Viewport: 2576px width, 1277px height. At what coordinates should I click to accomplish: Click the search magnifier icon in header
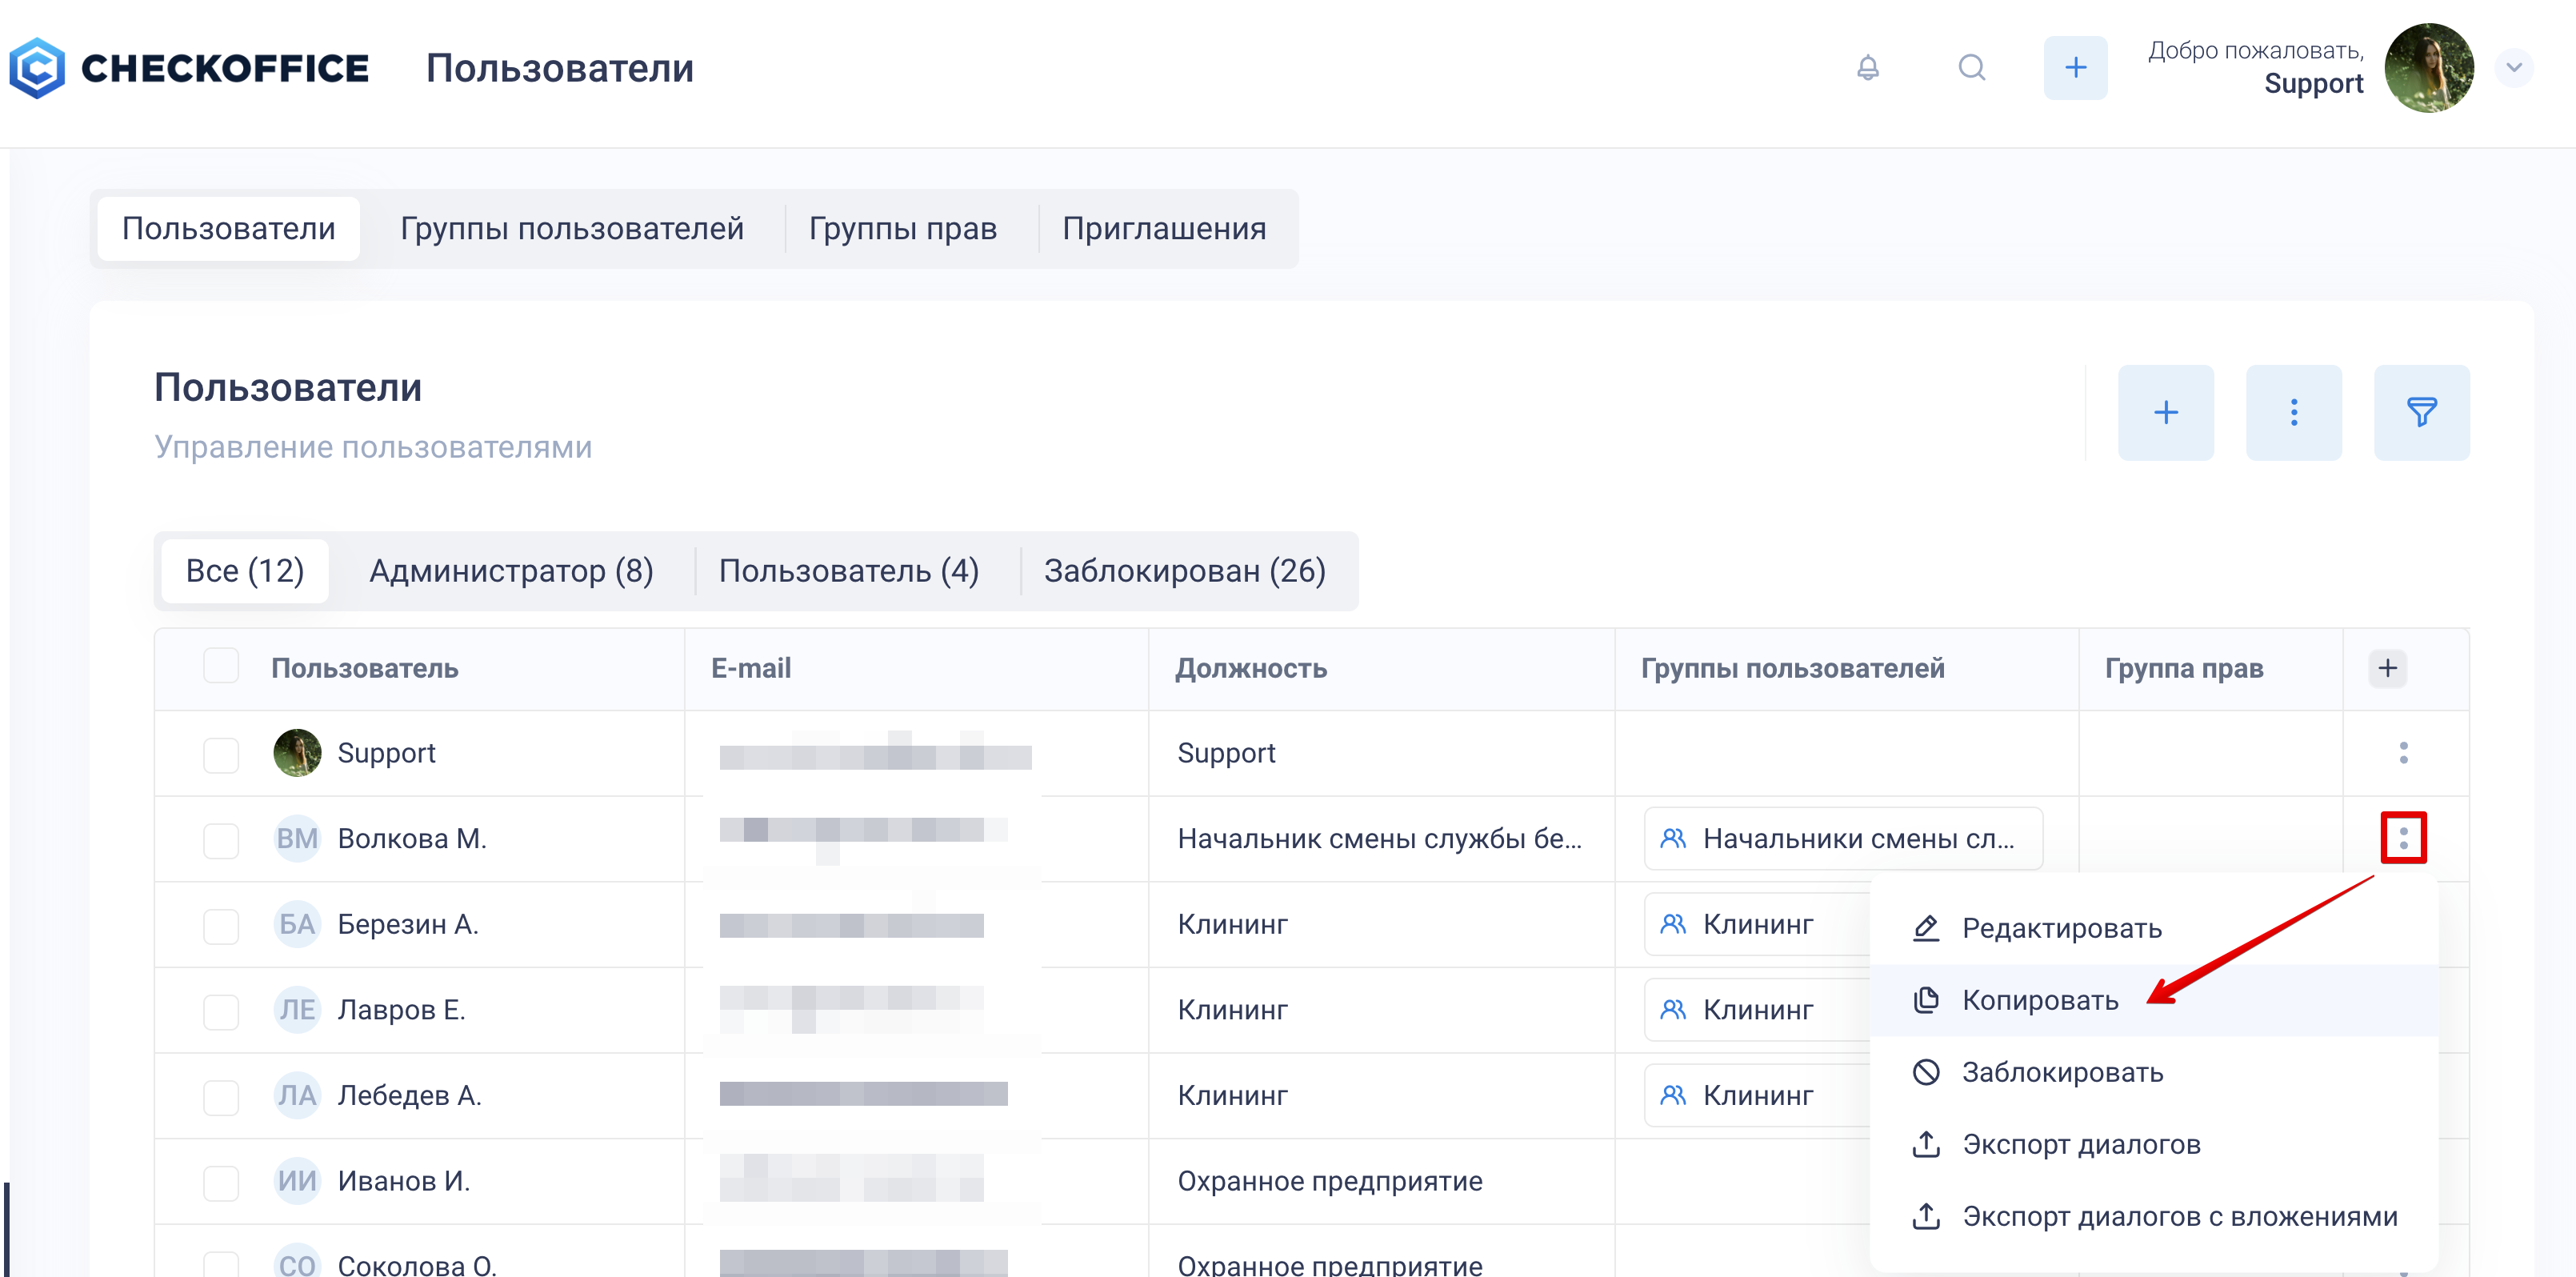[x=1971, y=68]
